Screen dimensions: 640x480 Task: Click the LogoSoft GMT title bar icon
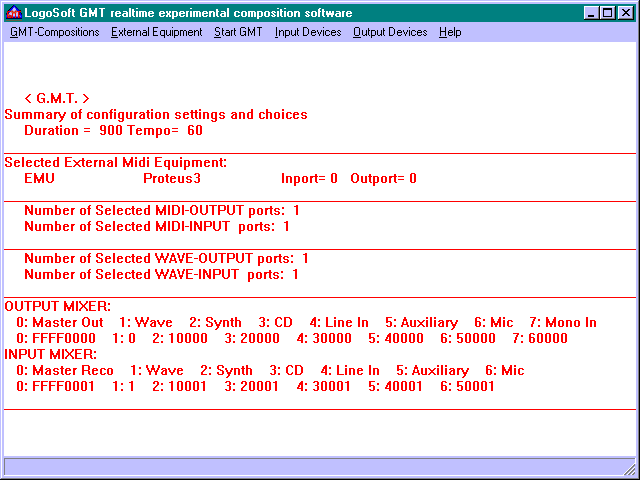(x=14, y=13)
